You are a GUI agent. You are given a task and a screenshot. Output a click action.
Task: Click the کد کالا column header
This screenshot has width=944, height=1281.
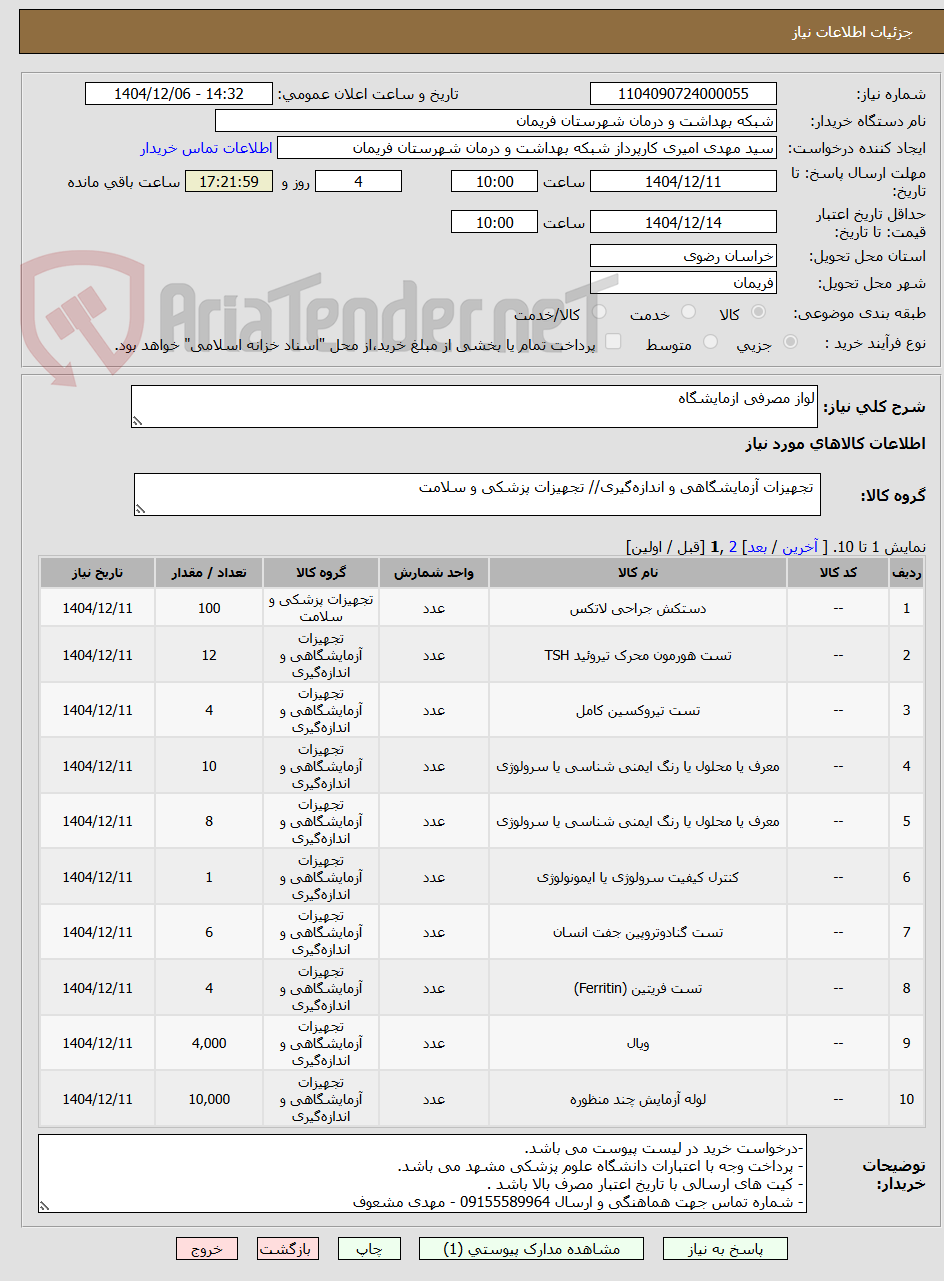(x=838, y=573)
